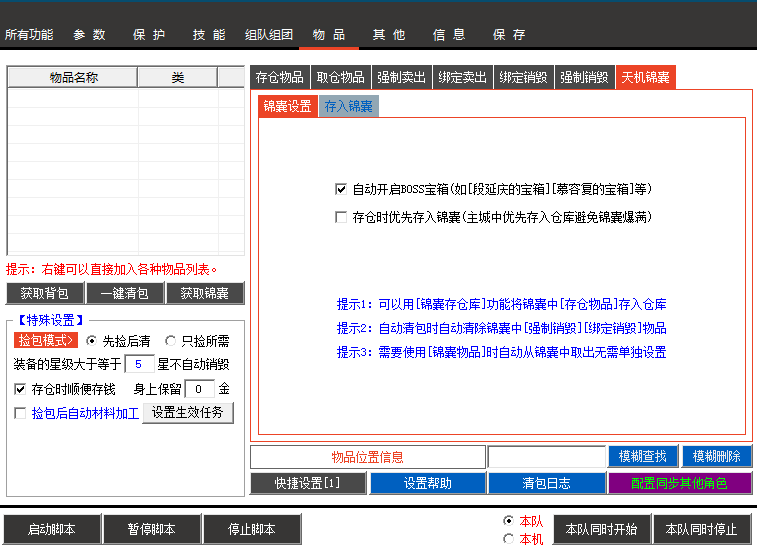Click 一键清包 button
Image resolution: width=757 pixels, height=551 pixels.
click(125, 293)
